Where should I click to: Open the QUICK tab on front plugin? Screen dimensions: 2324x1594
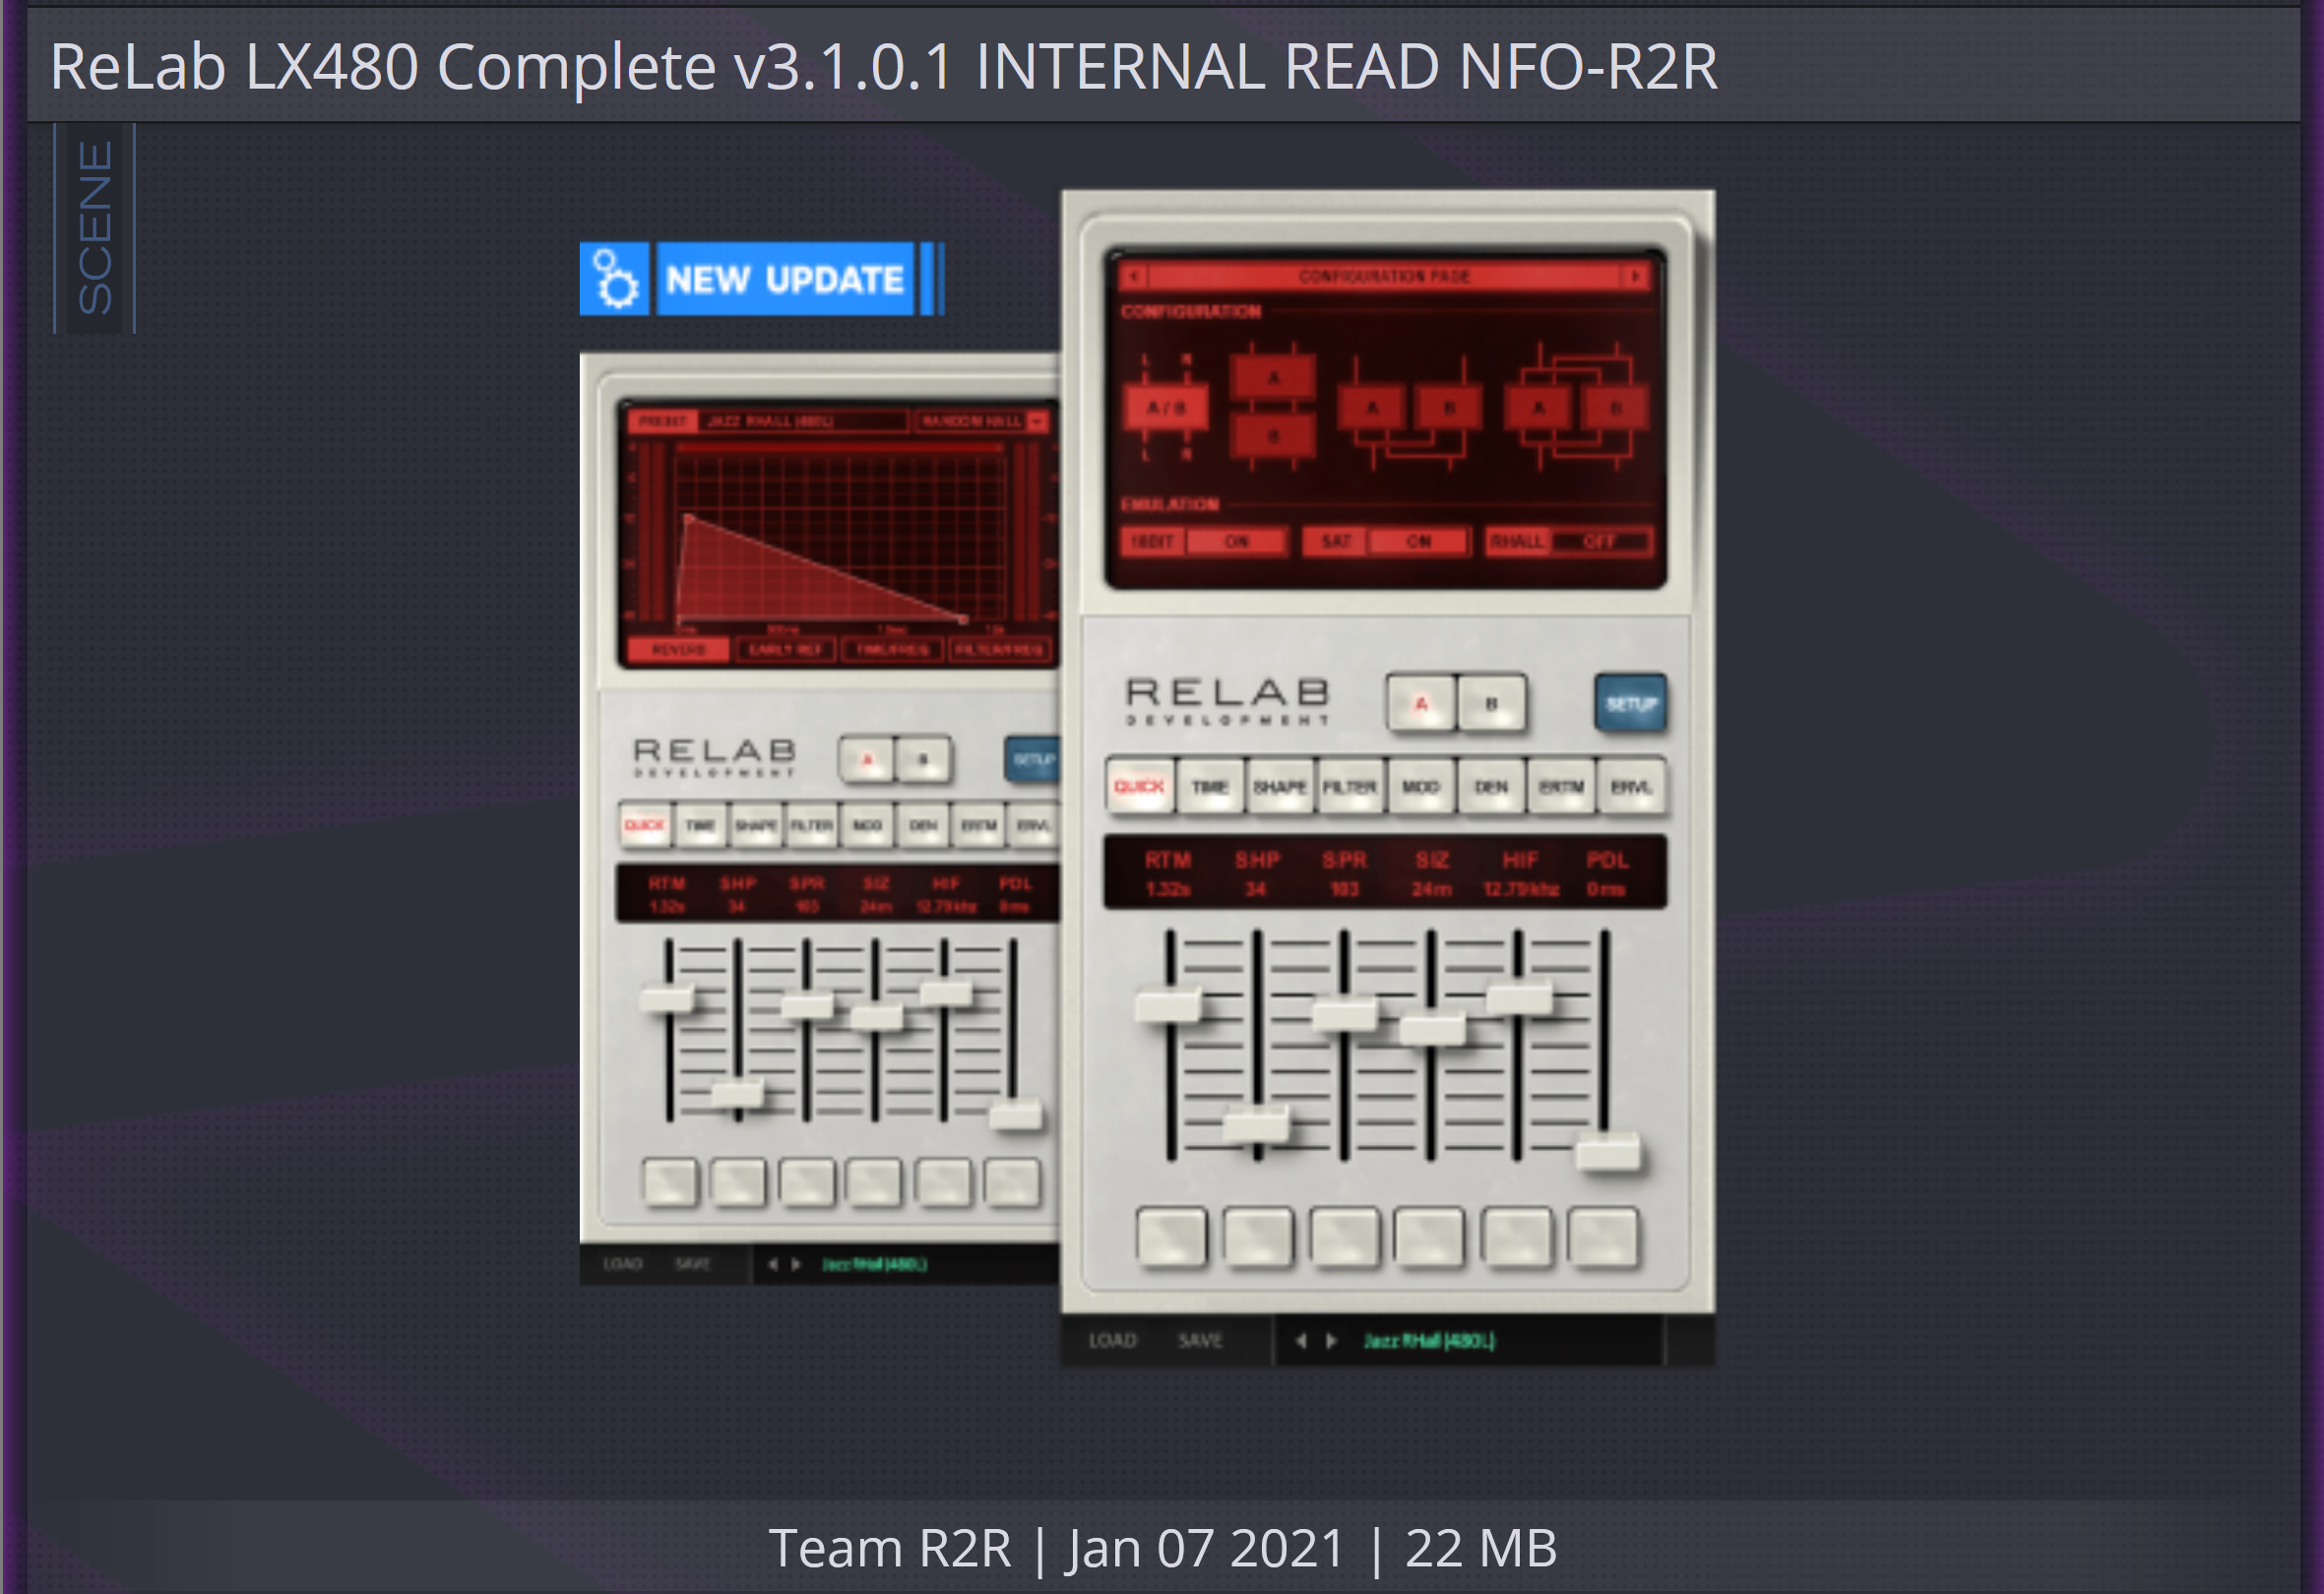1139,787
